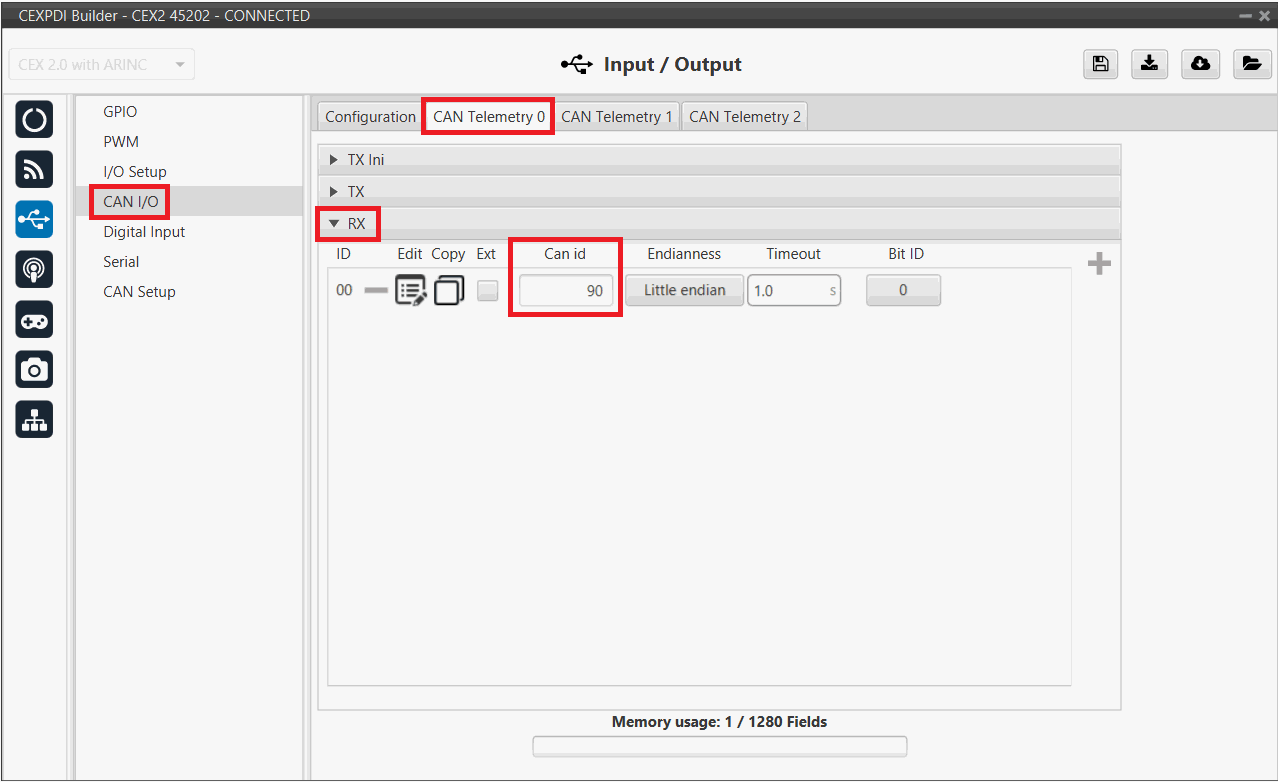Click the download-to-device icon

pyautogui.click(x=1150, y=64)
